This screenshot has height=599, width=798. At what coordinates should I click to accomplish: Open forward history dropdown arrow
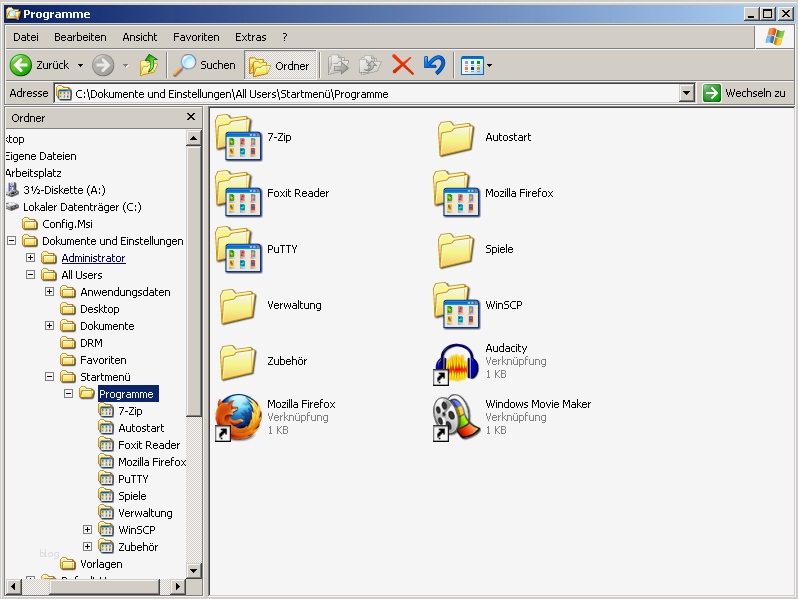[126, 66]
